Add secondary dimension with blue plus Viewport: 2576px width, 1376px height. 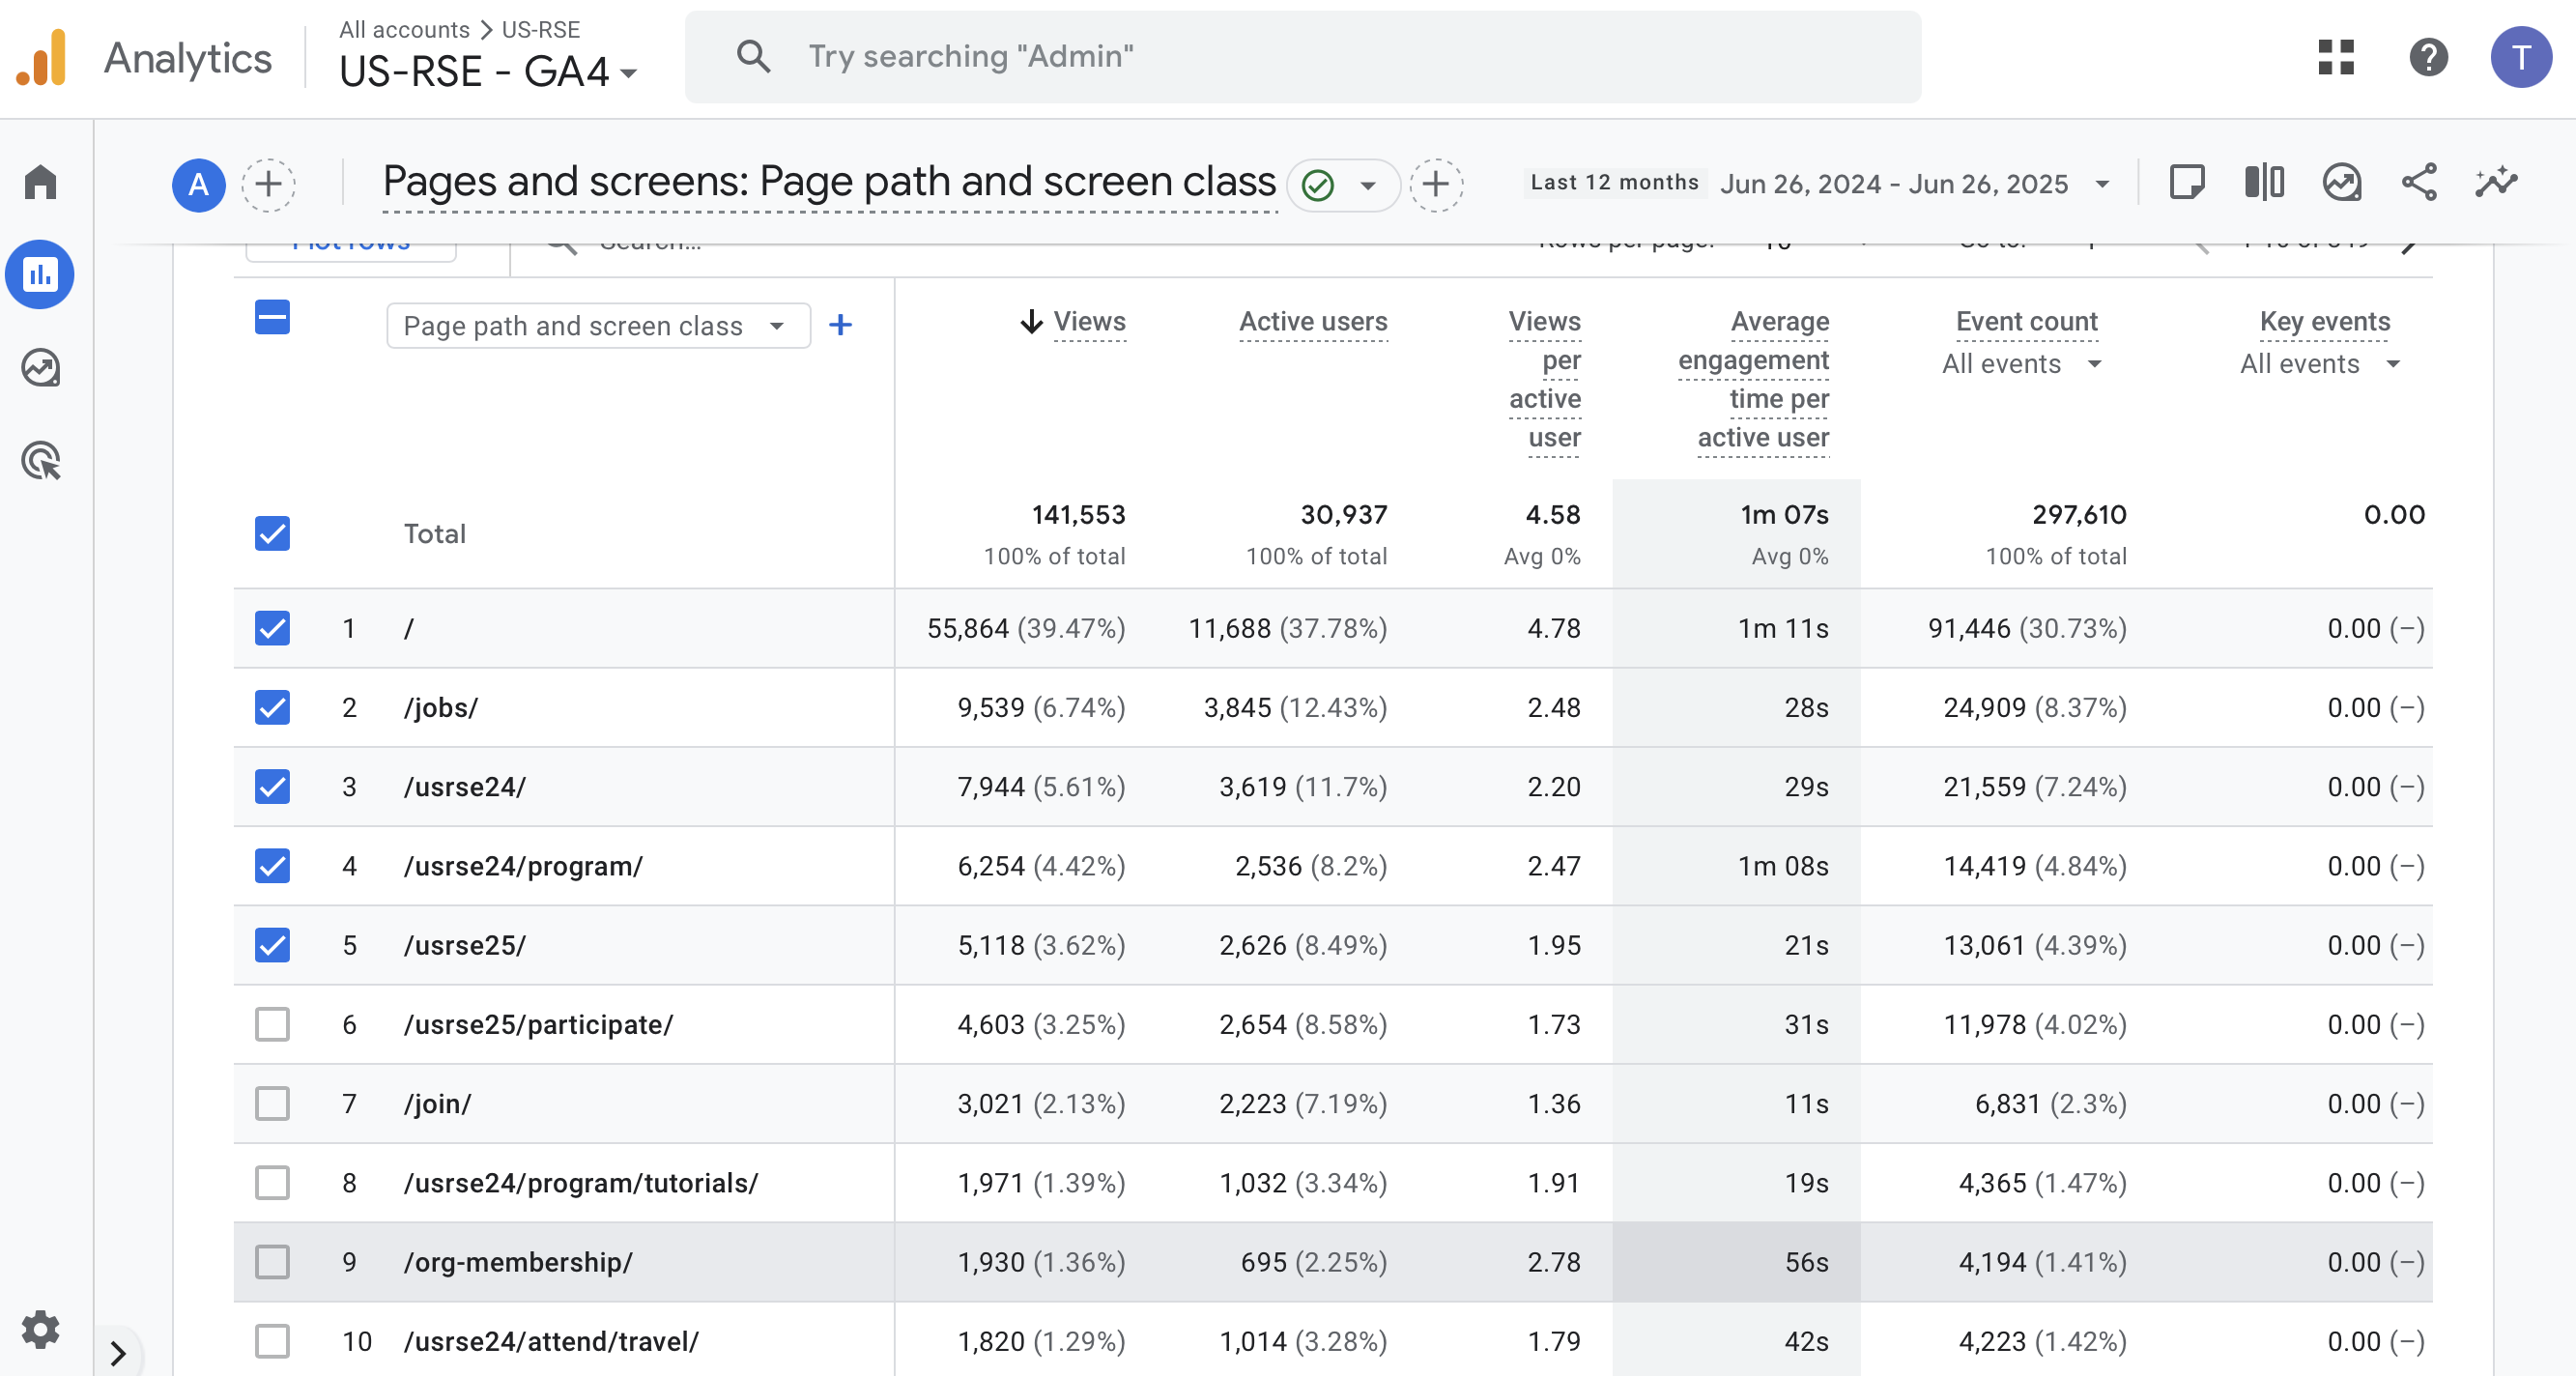tap(841, 325)
